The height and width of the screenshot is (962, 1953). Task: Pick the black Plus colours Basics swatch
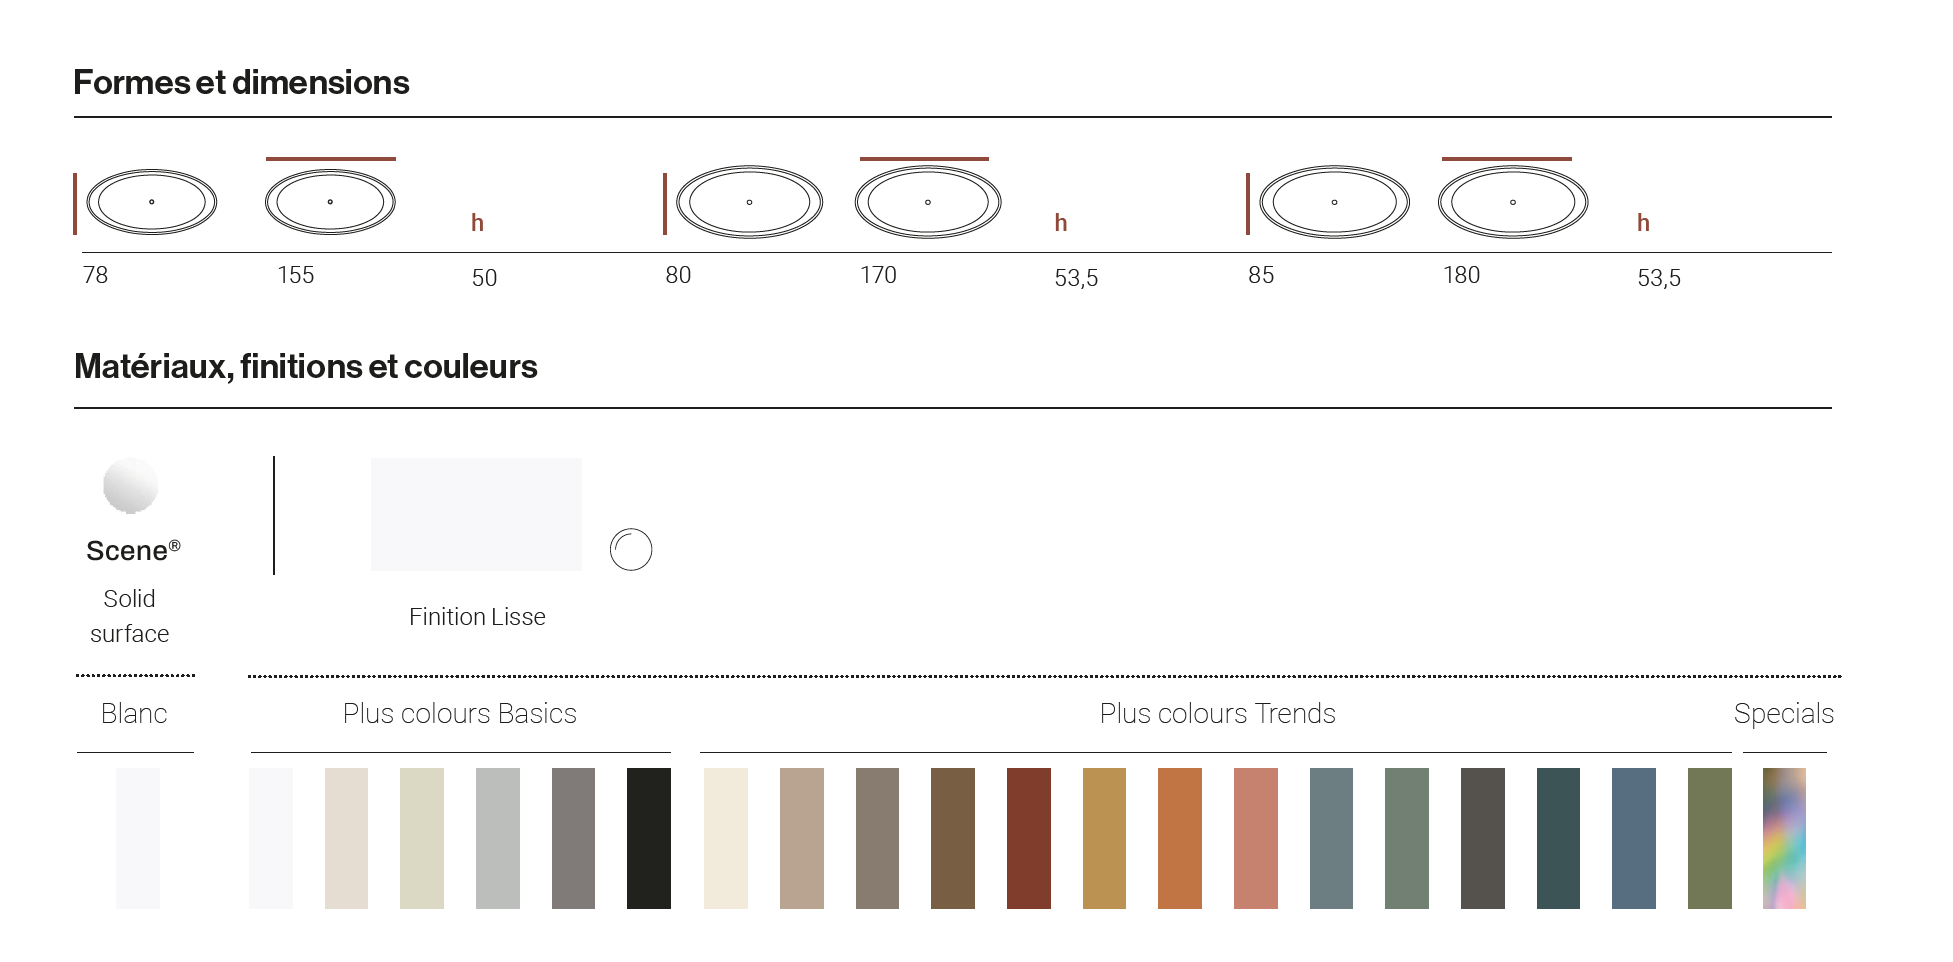(x=649, y=838)
